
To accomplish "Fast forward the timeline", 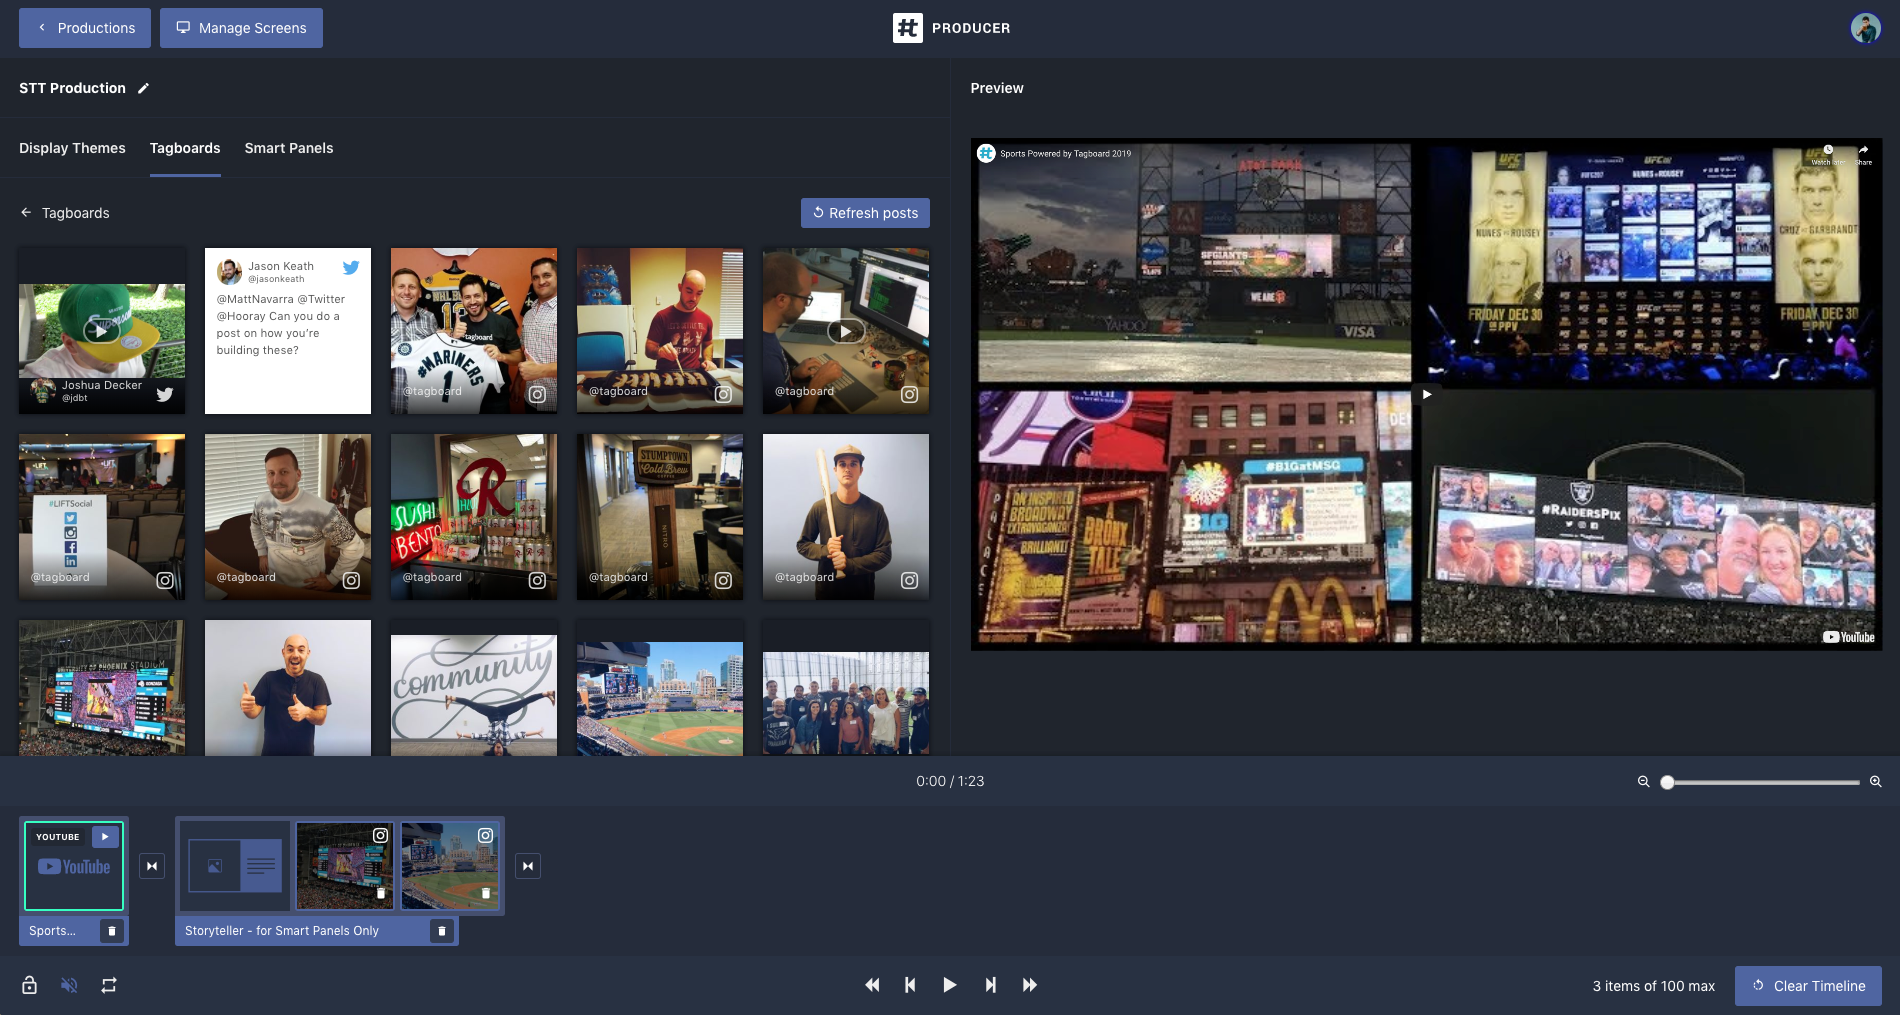I will 1030,985.
